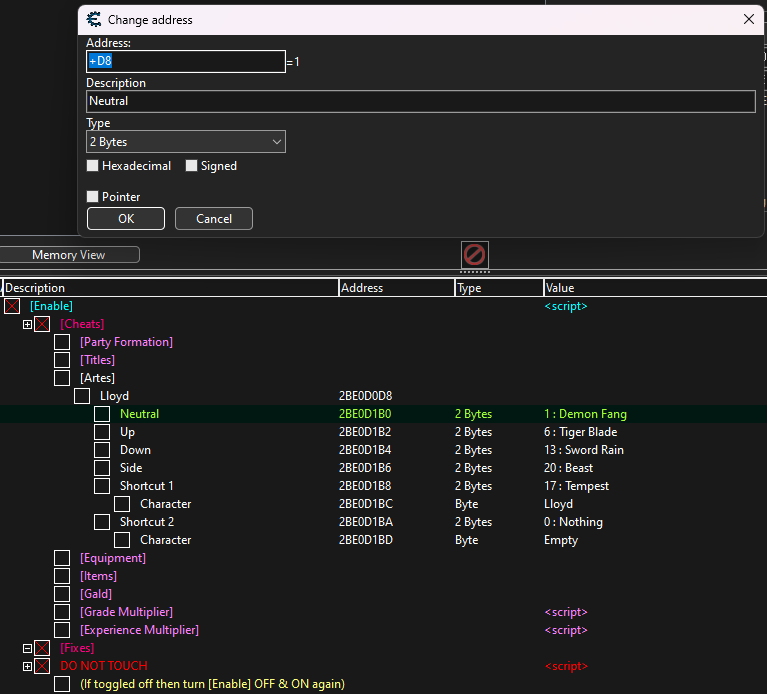Image resolution: width=767 pixels, height=694 pixels.
Task: Freeze the Up arte entry
Action: [x=102, y=432]
